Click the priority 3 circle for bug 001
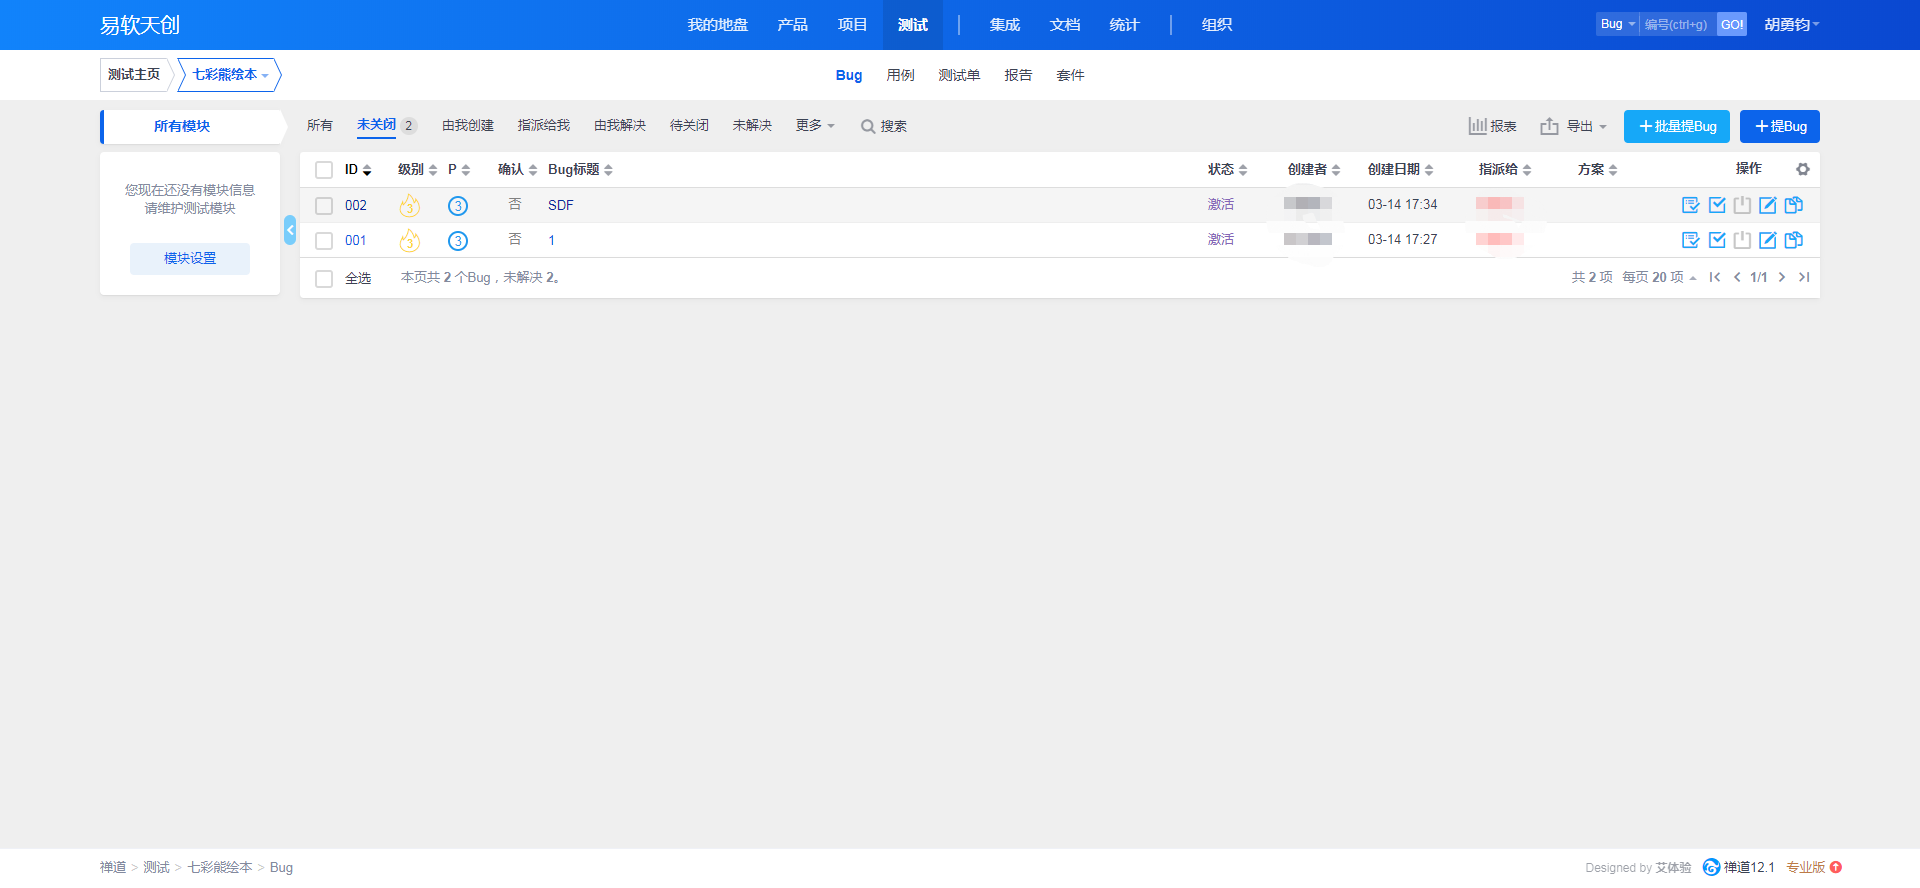The height and width of the screenshot is (888, 1920). pos(458,241)
